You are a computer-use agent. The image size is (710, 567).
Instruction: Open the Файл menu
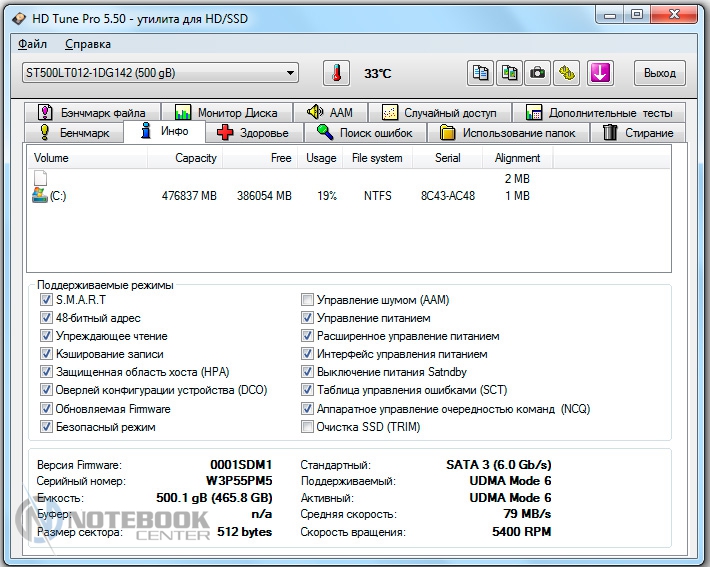coord(32,44)
